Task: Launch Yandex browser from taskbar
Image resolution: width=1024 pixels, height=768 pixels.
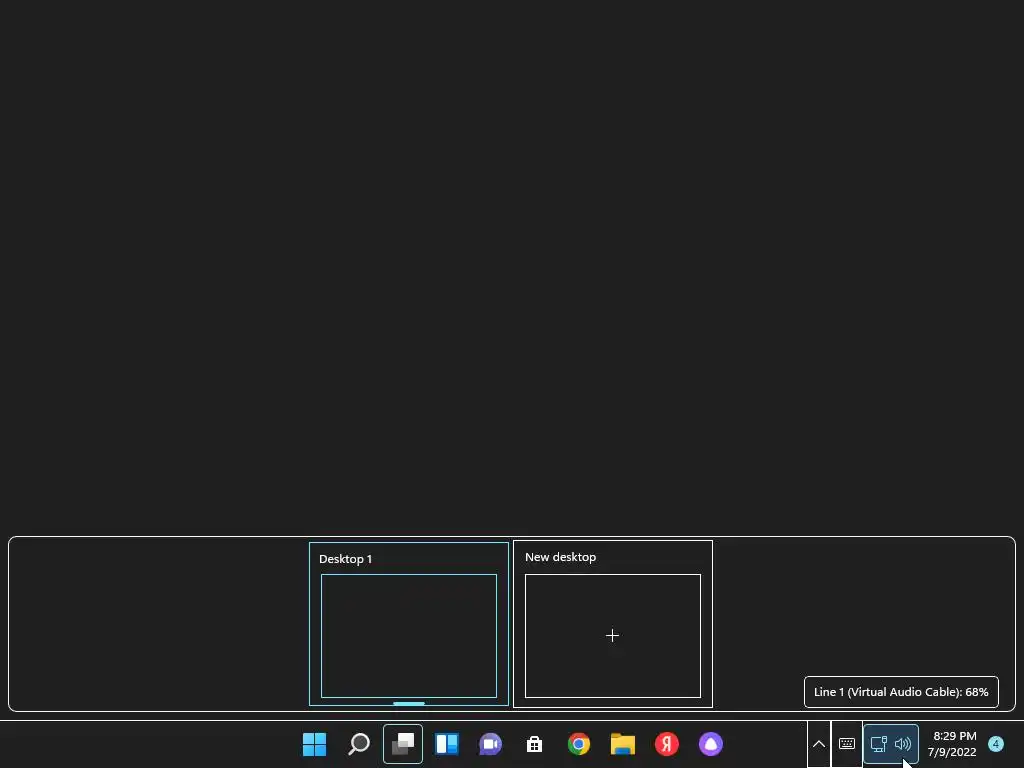Action: (x=667, y=744)
